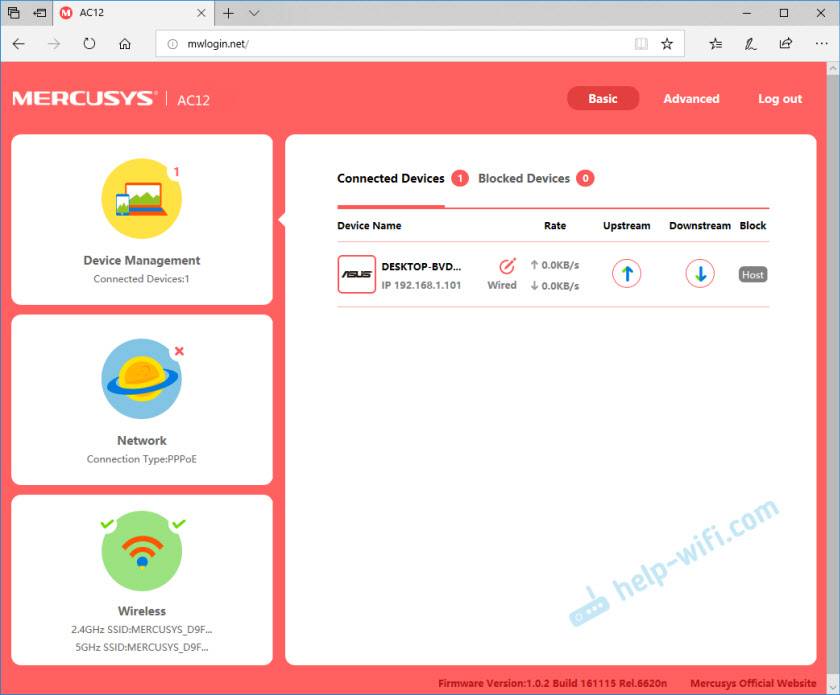The width and height of the screenshot is (840, 695).
Task: Show tab previews dropdown
Action: click(254, 13)
